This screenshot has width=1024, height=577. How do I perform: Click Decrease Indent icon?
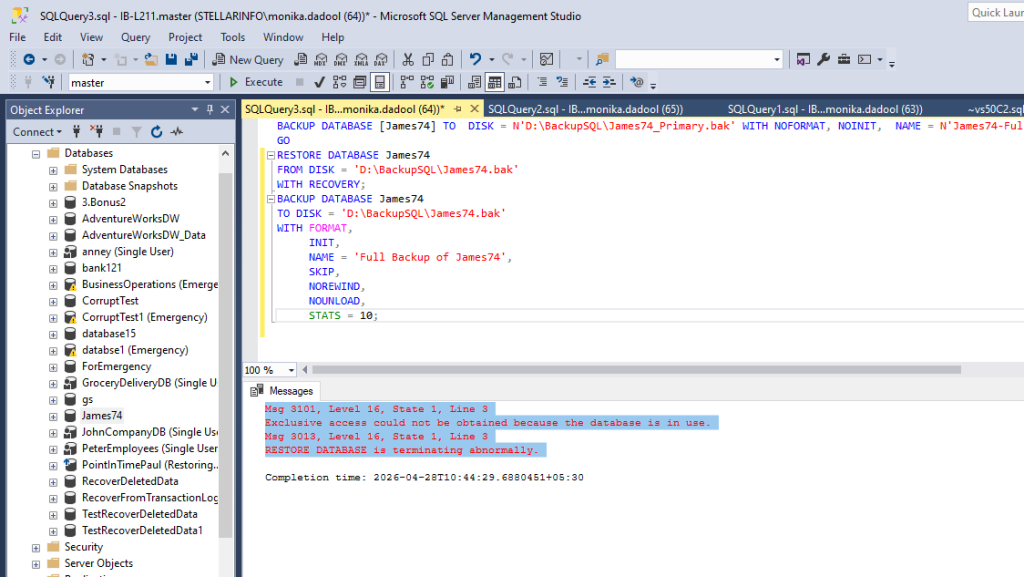pyautogui.click(x=589, y=82)
